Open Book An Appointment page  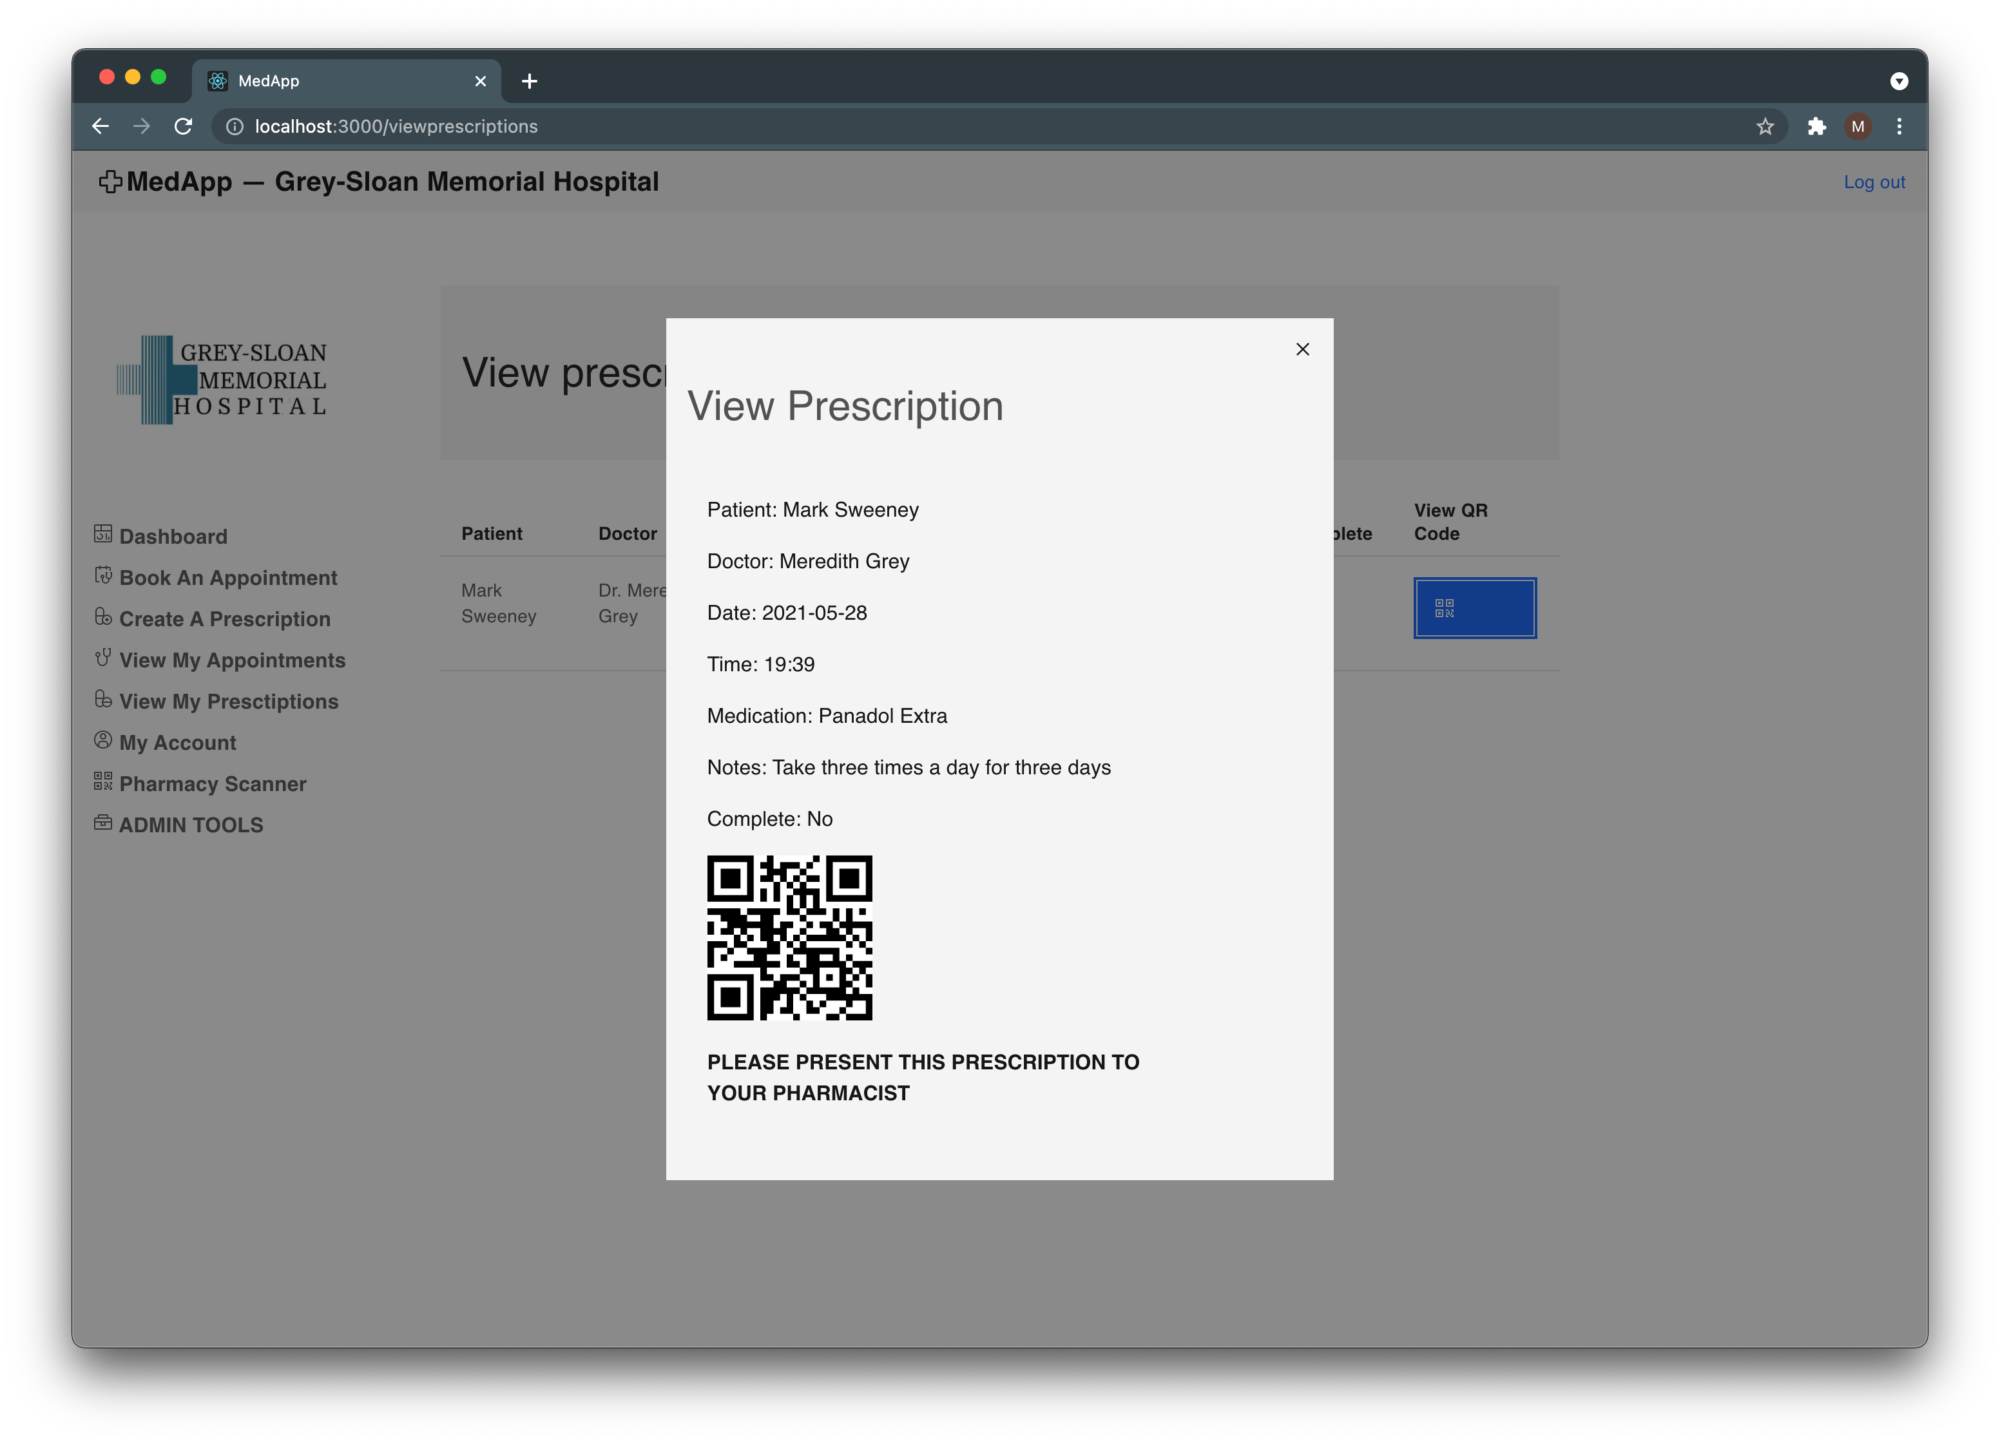(x=228, y=578)
